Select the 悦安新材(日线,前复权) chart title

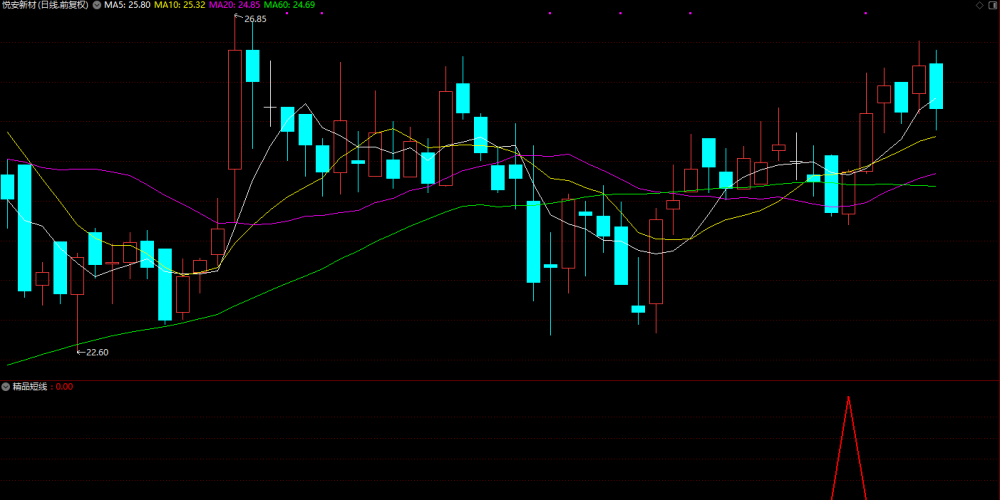point(45,5)
